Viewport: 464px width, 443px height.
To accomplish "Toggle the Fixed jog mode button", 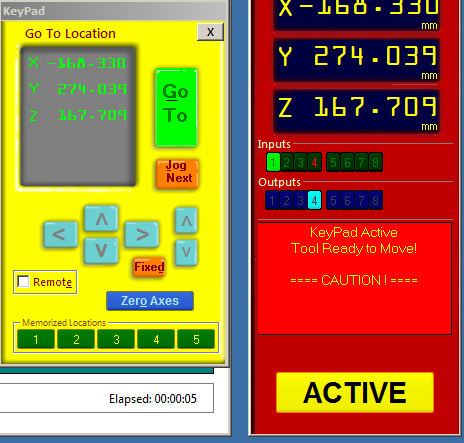I will [x=149, y=267].
